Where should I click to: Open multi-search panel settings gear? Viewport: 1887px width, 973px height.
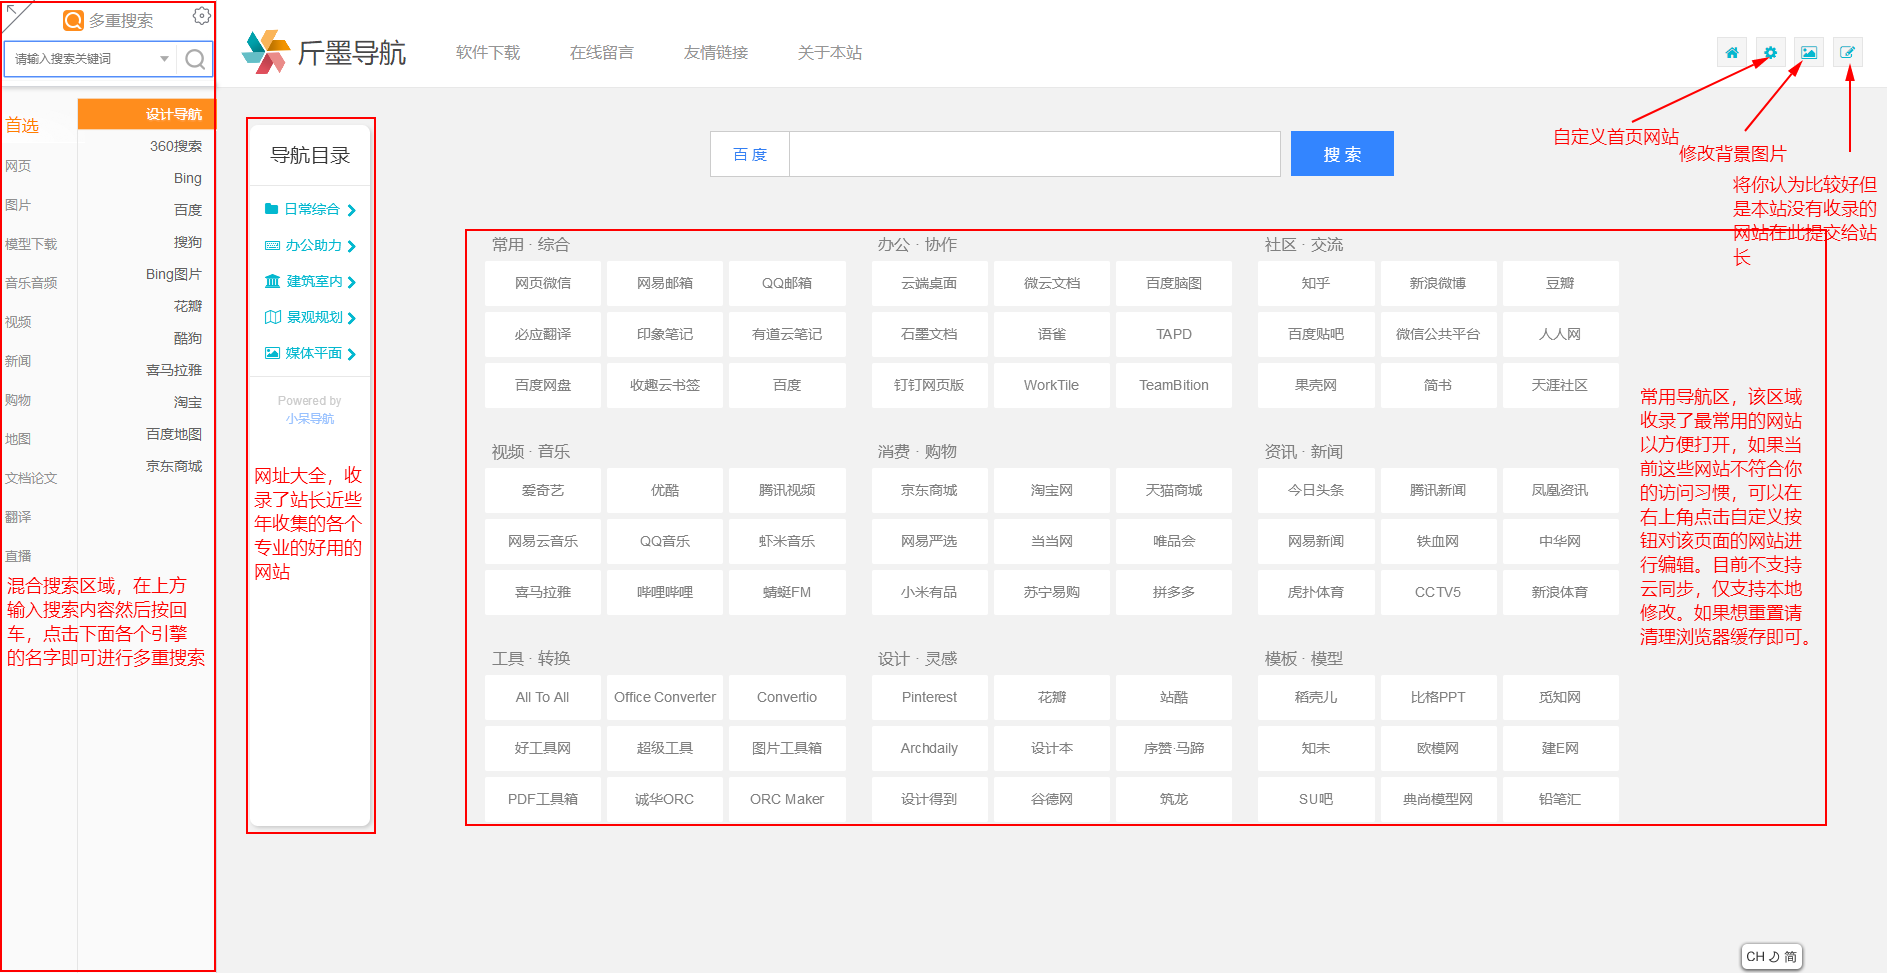(x=201, y=16)
